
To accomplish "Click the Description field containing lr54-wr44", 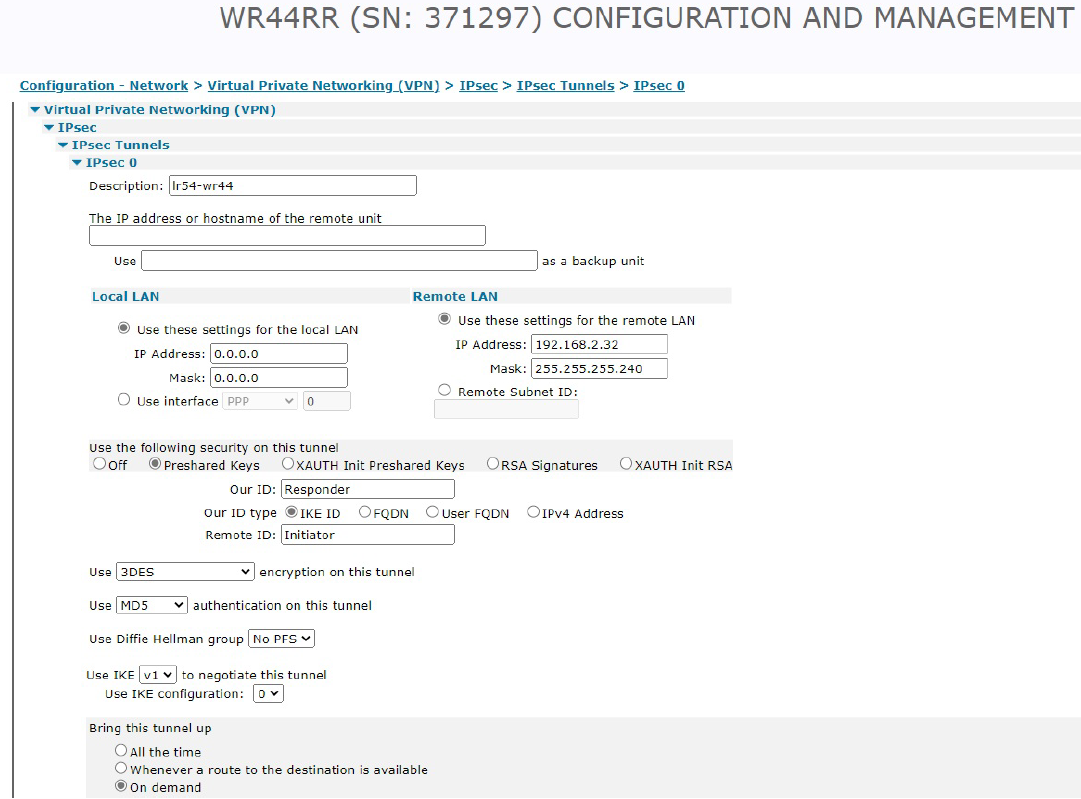I will (293, 185).
